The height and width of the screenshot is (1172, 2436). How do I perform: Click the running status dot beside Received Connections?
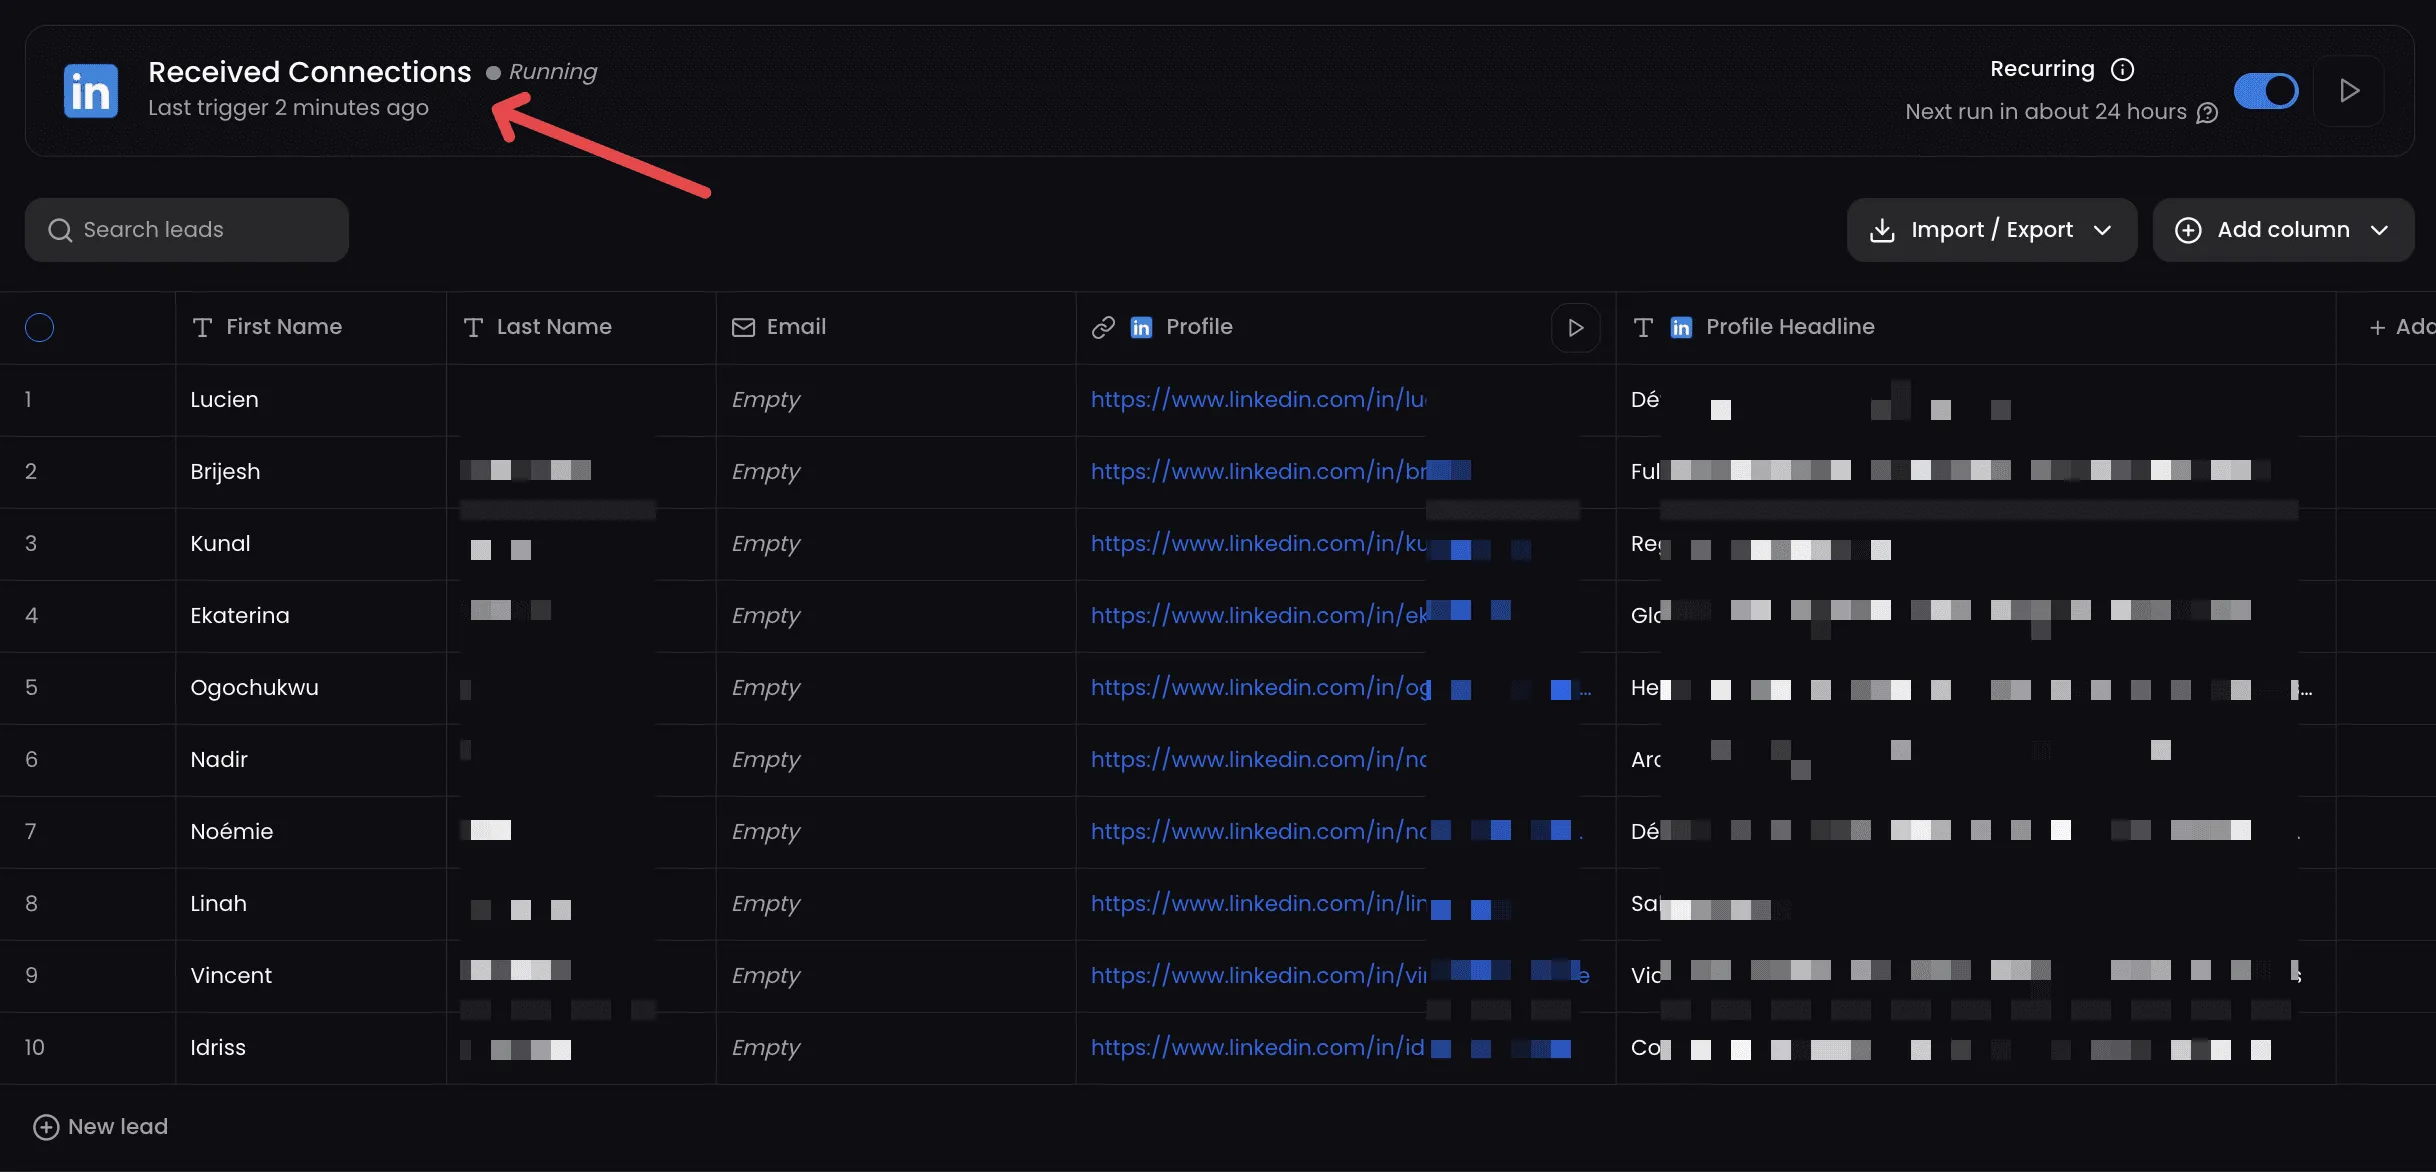tap(493, 72)
